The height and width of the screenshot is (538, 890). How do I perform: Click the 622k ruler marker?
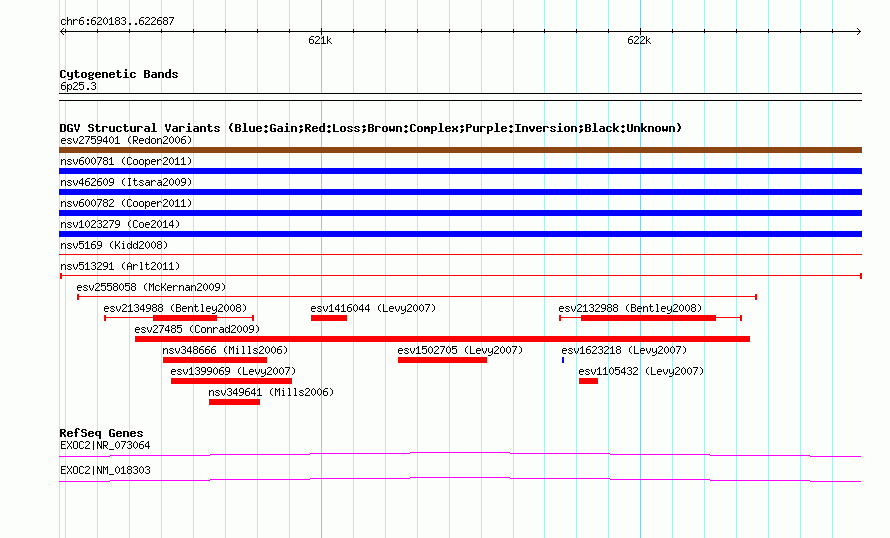click(x=639, y=40)
